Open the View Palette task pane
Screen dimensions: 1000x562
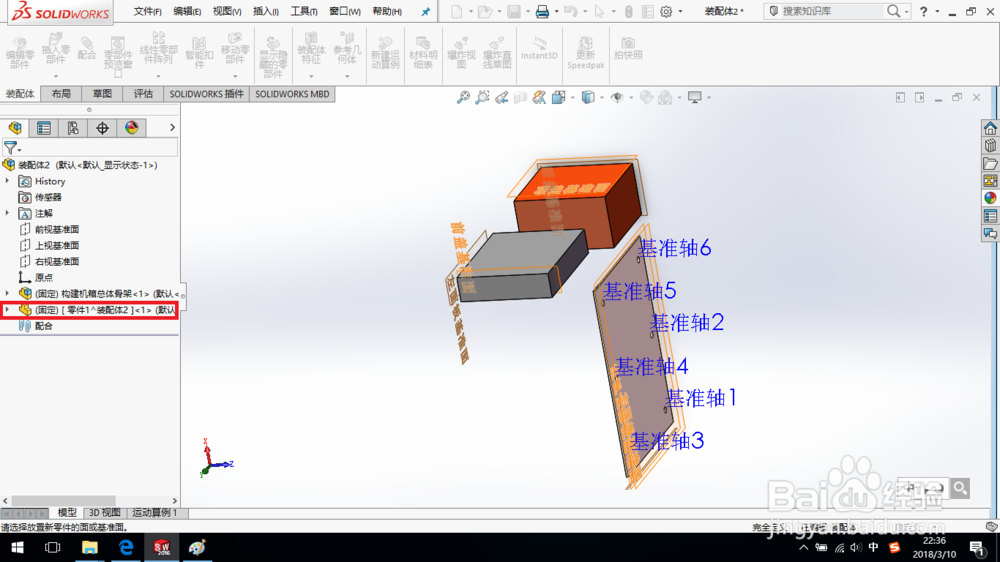pyautogui.click(x=990, y=181)
